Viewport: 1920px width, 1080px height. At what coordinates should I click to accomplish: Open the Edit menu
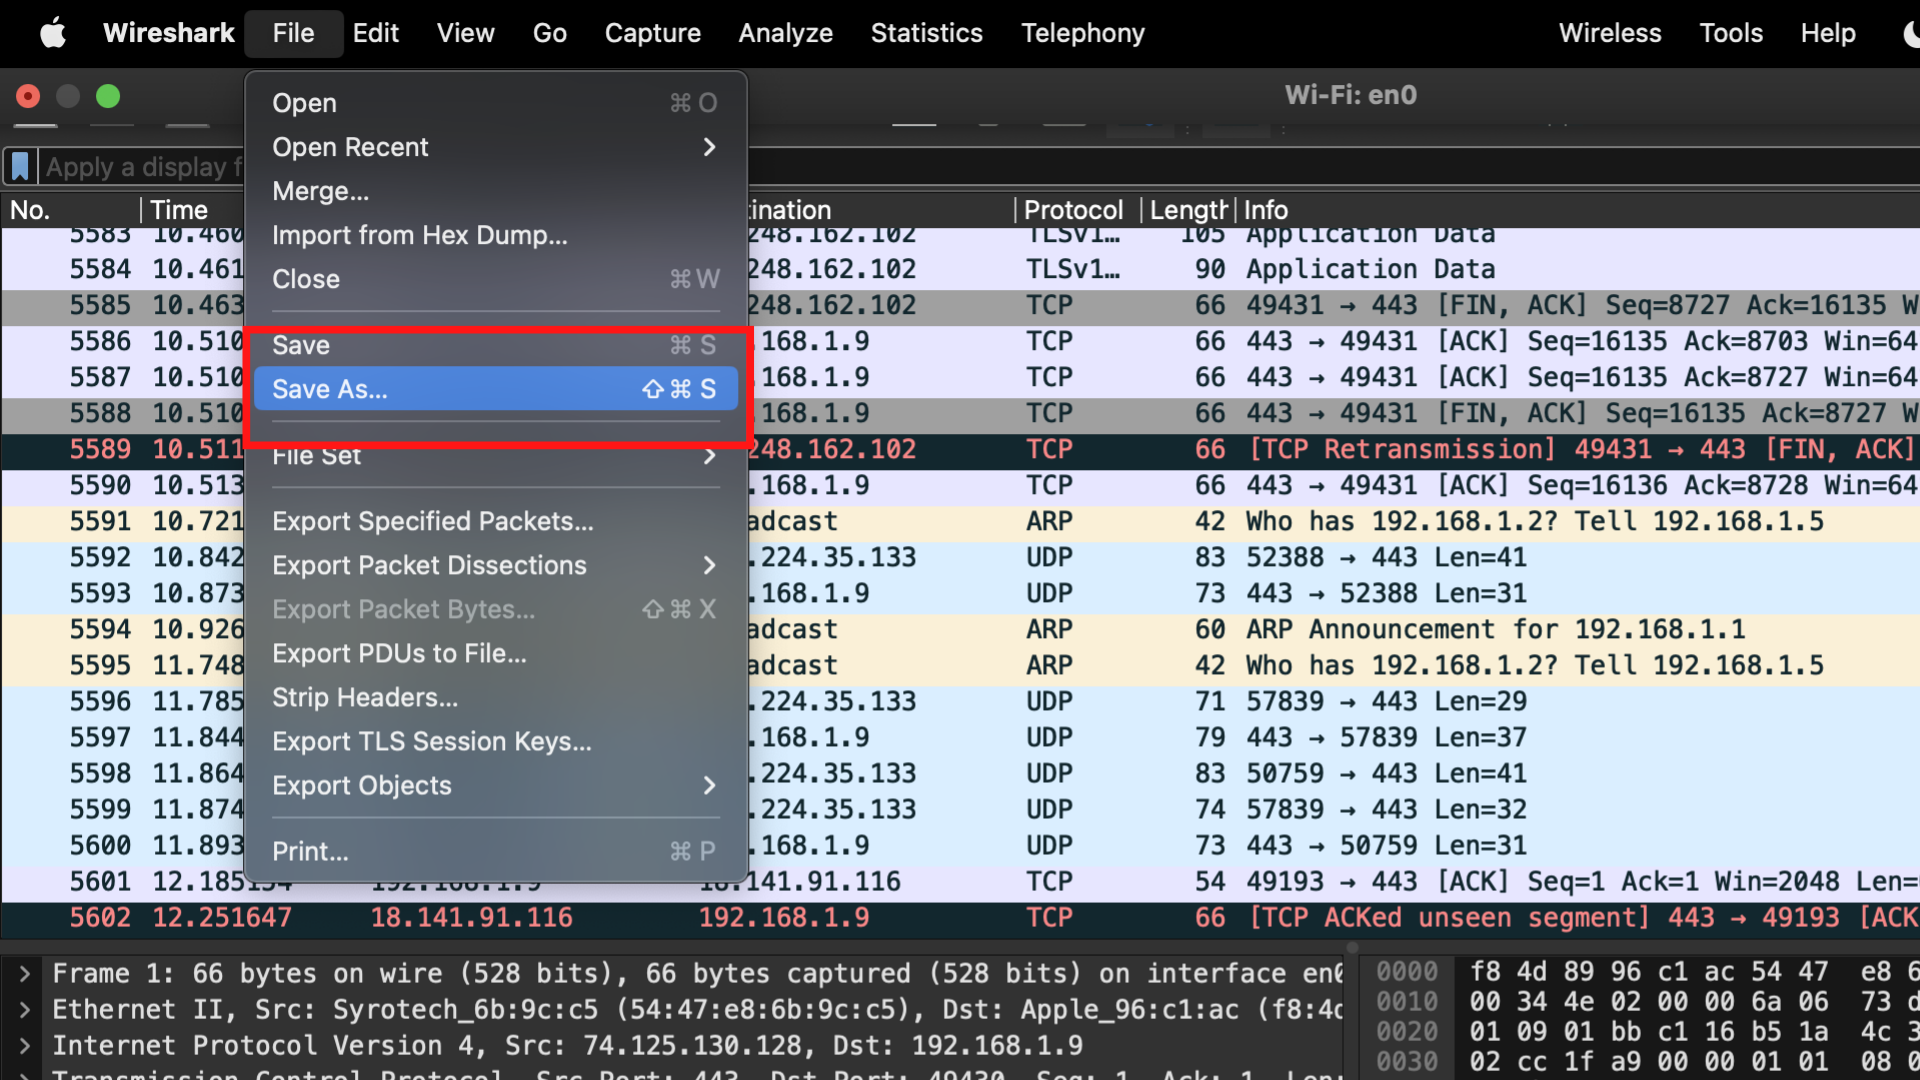[375, 33]
